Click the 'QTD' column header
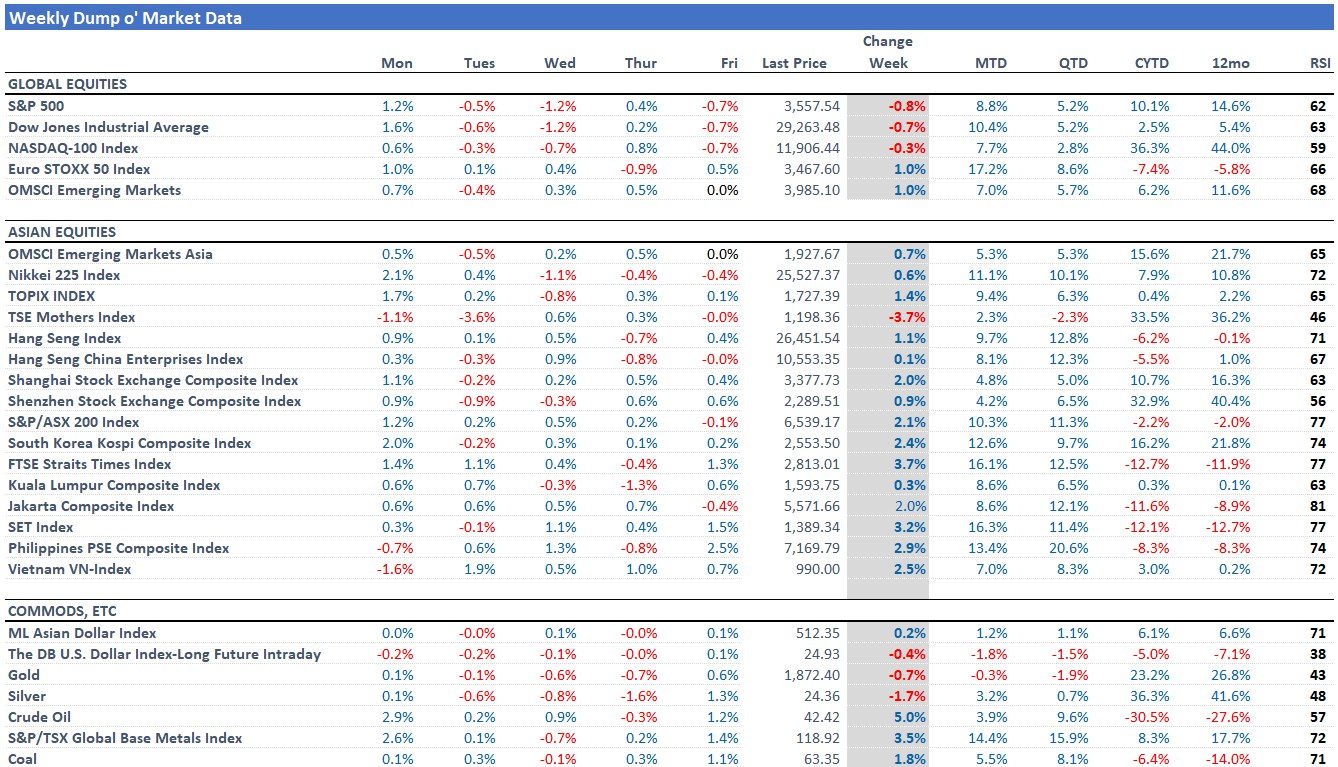 click(x=1073, y=63)
